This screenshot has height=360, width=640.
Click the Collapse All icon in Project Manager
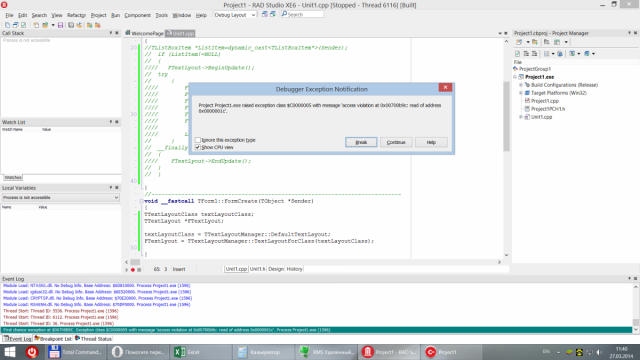point(534,53)
